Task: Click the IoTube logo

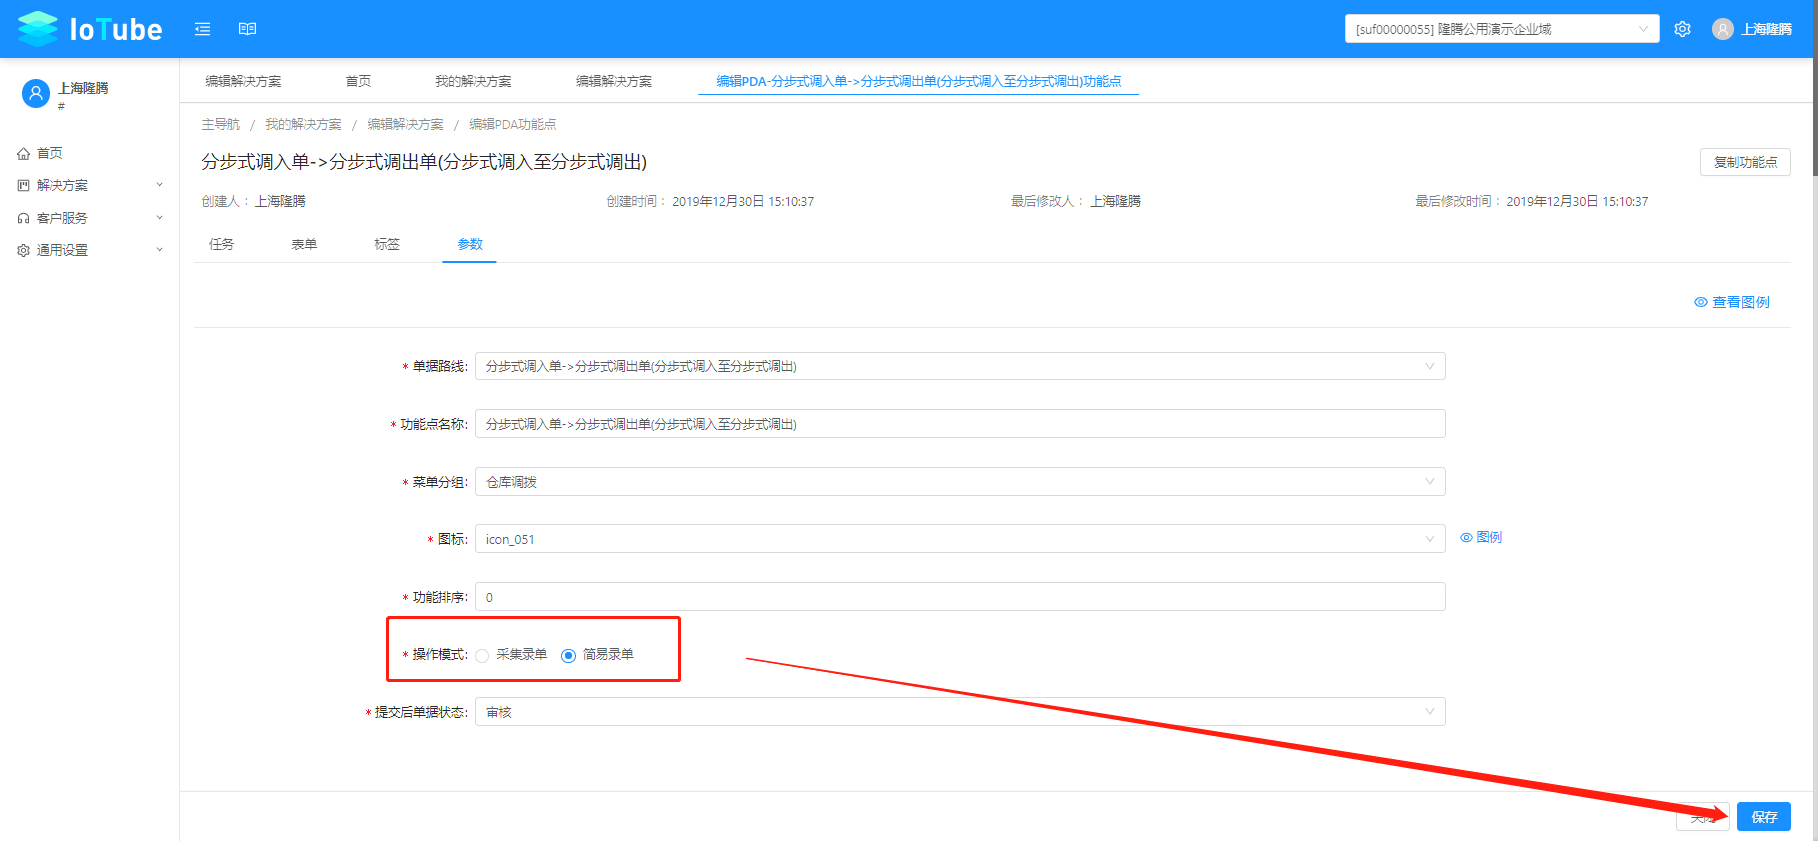Action: pos(90,29)
